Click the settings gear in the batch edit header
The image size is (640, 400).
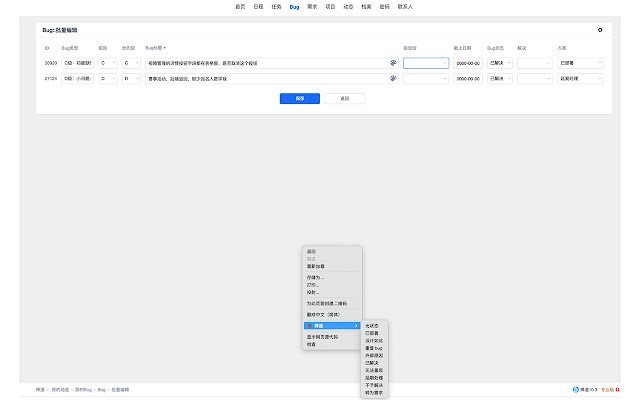pos(600,30)
